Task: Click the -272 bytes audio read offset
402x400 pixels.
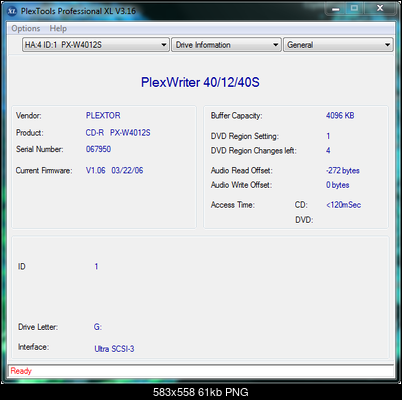Action: click(343, 170)
